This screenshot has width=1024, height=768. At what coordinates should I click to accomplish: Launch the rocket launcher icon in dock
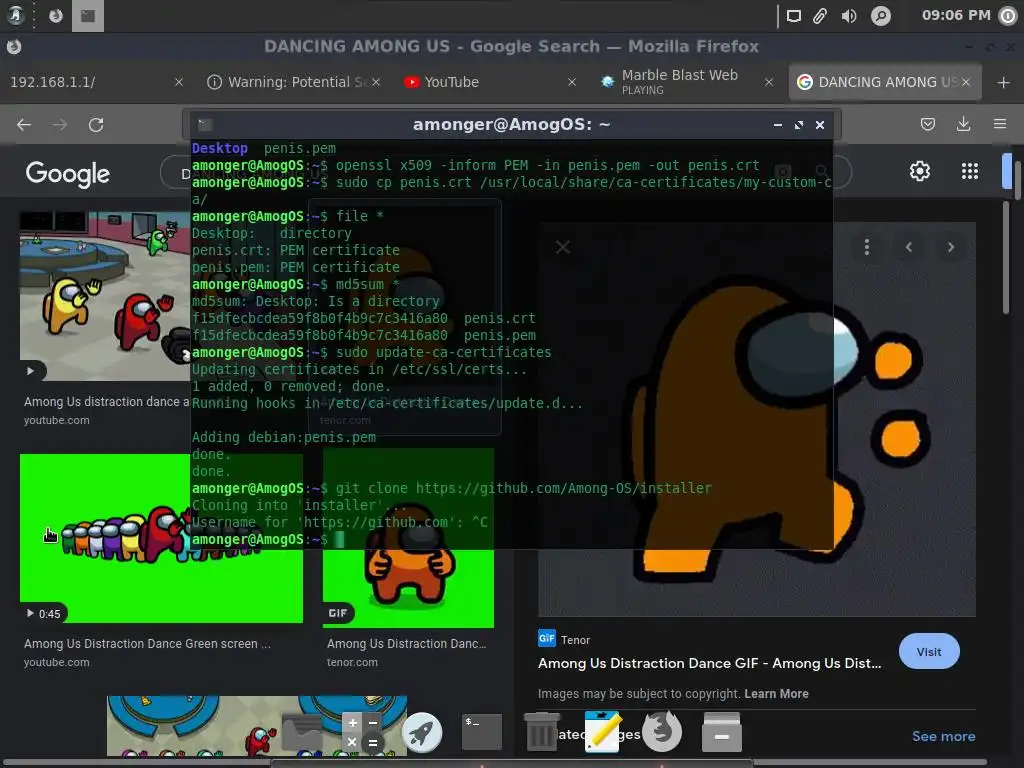coord(422,732)
